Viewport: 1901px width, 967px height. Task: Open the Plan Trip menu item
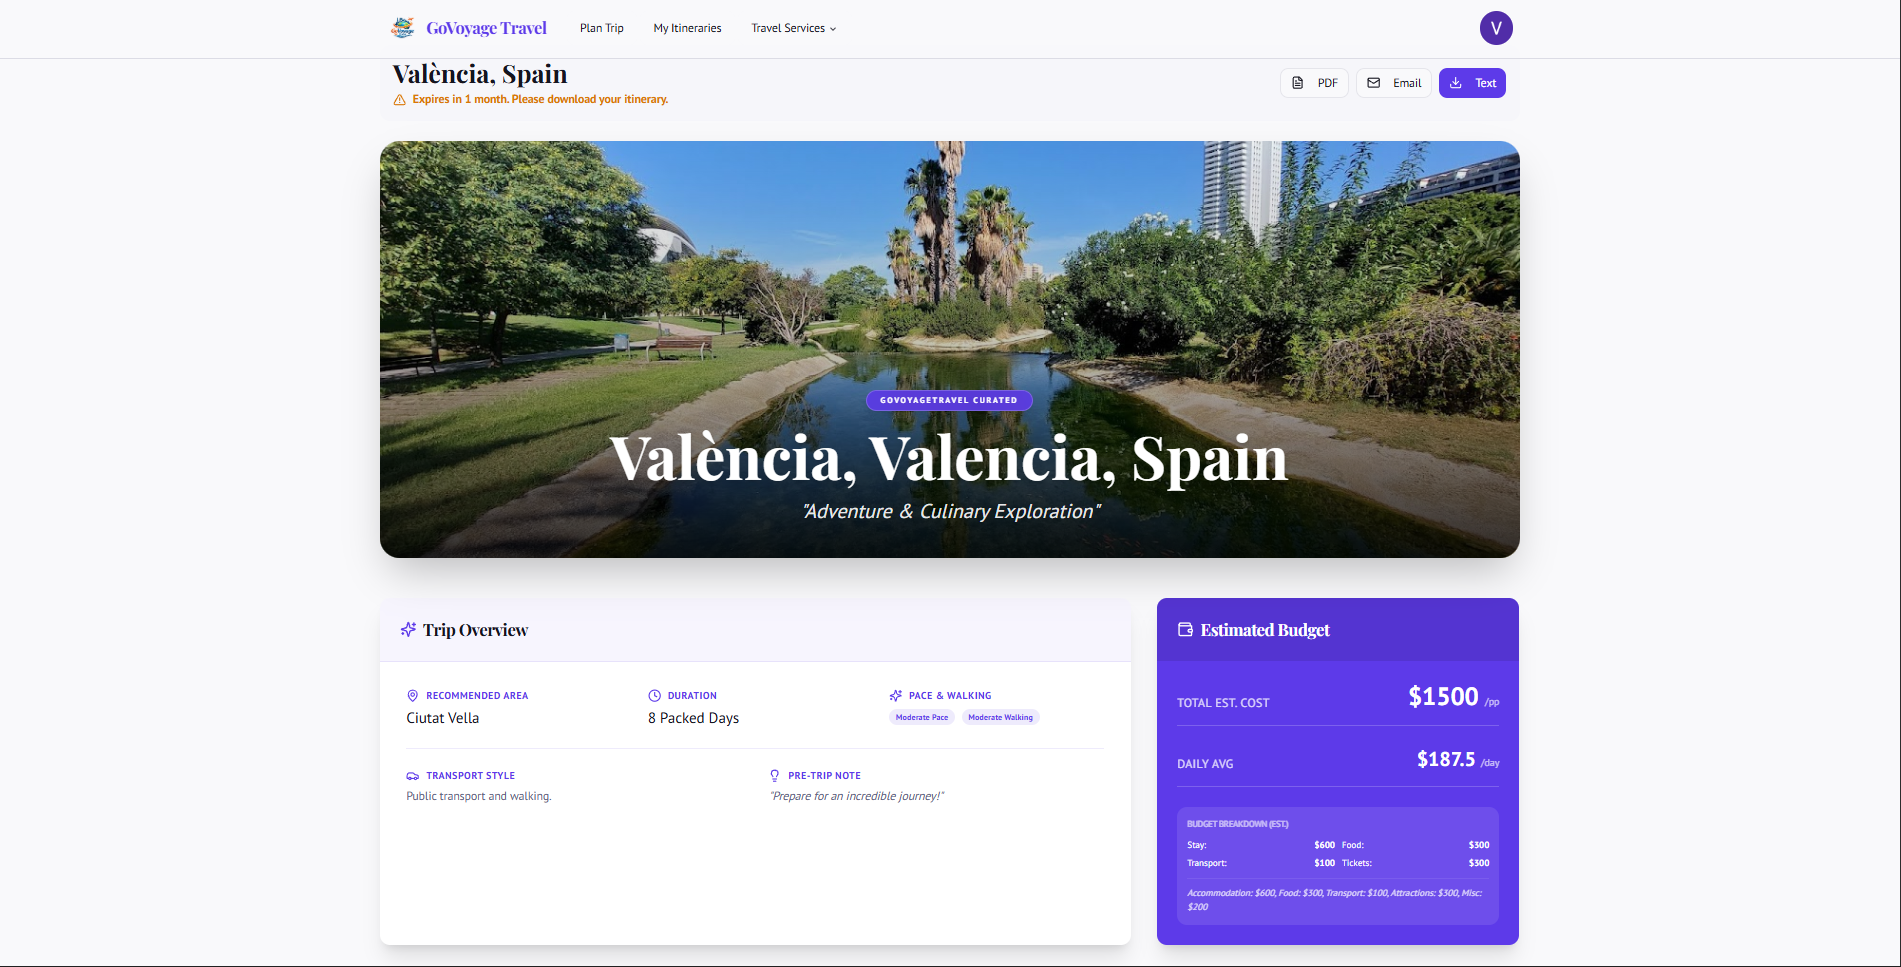point(601,28)
